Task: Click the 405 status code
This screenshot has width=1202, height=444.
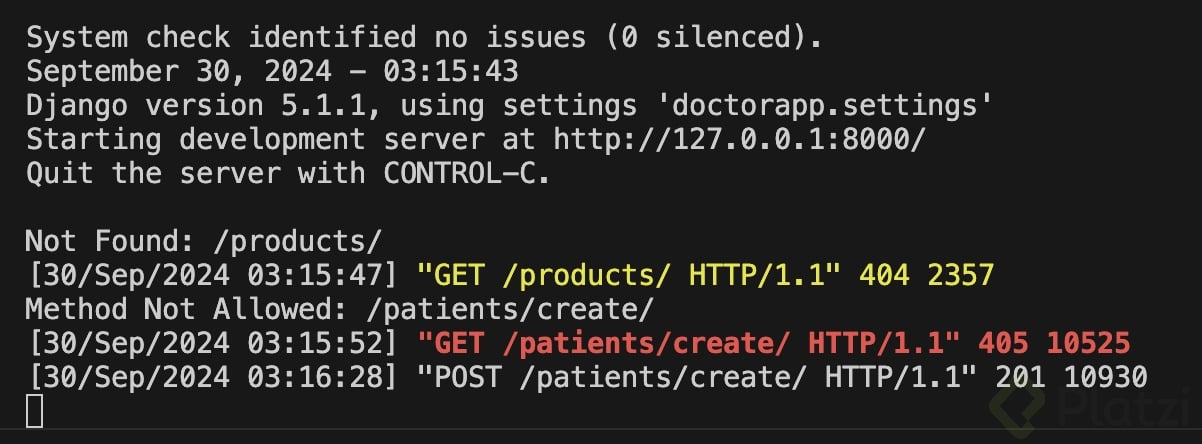Action: [1011, 342]
